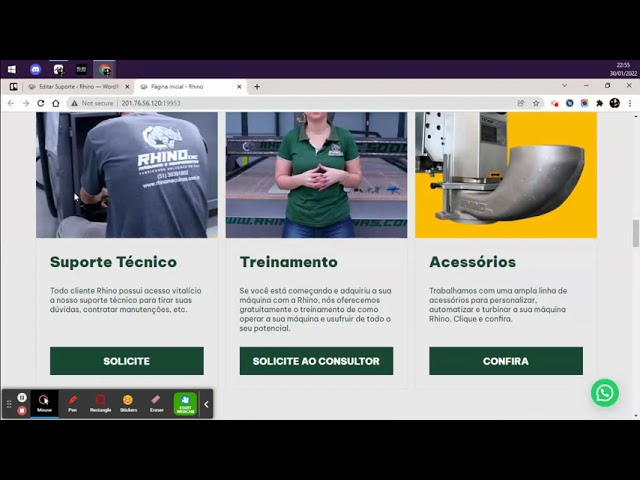
Task: Click the Suporte Técnico shirt photo
Action: [x=127, y=175]
